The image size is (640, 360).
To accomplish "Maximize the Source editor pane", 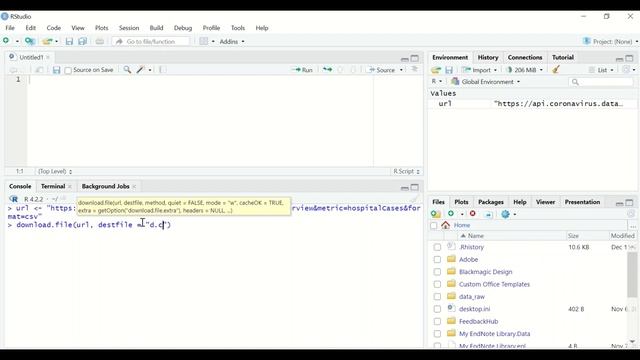I will point(415,58).
